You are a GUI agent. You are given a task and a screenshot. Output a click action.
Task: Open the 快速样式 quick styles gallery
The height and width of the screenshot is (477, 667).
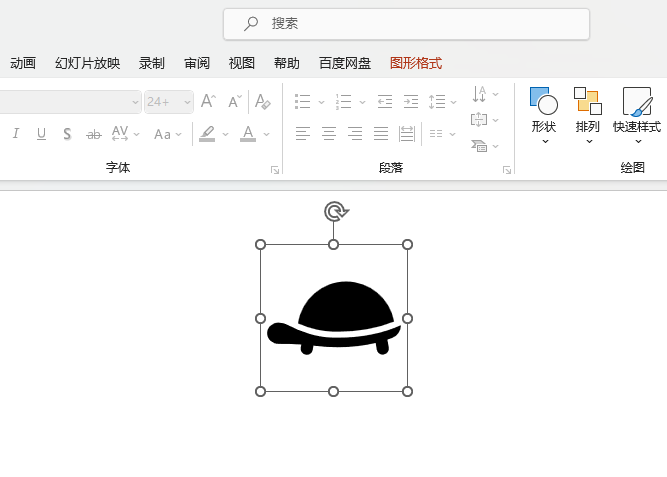pos(637,116)
